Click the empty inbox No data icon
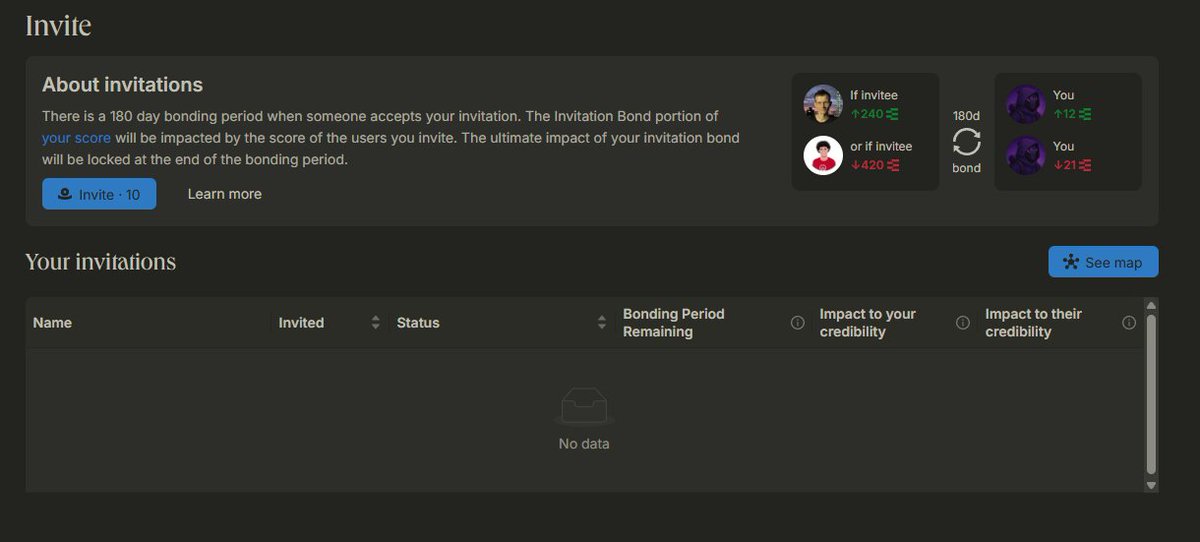This screenshot has width=1200, height=542. click(x=584, y=408)
